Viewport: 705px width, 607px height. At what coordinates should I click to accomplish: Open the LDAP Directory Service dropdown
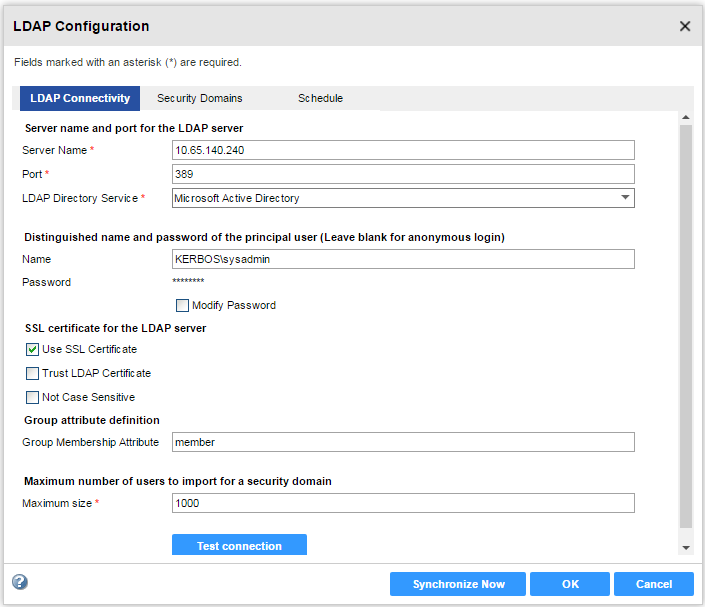[403, 198]
